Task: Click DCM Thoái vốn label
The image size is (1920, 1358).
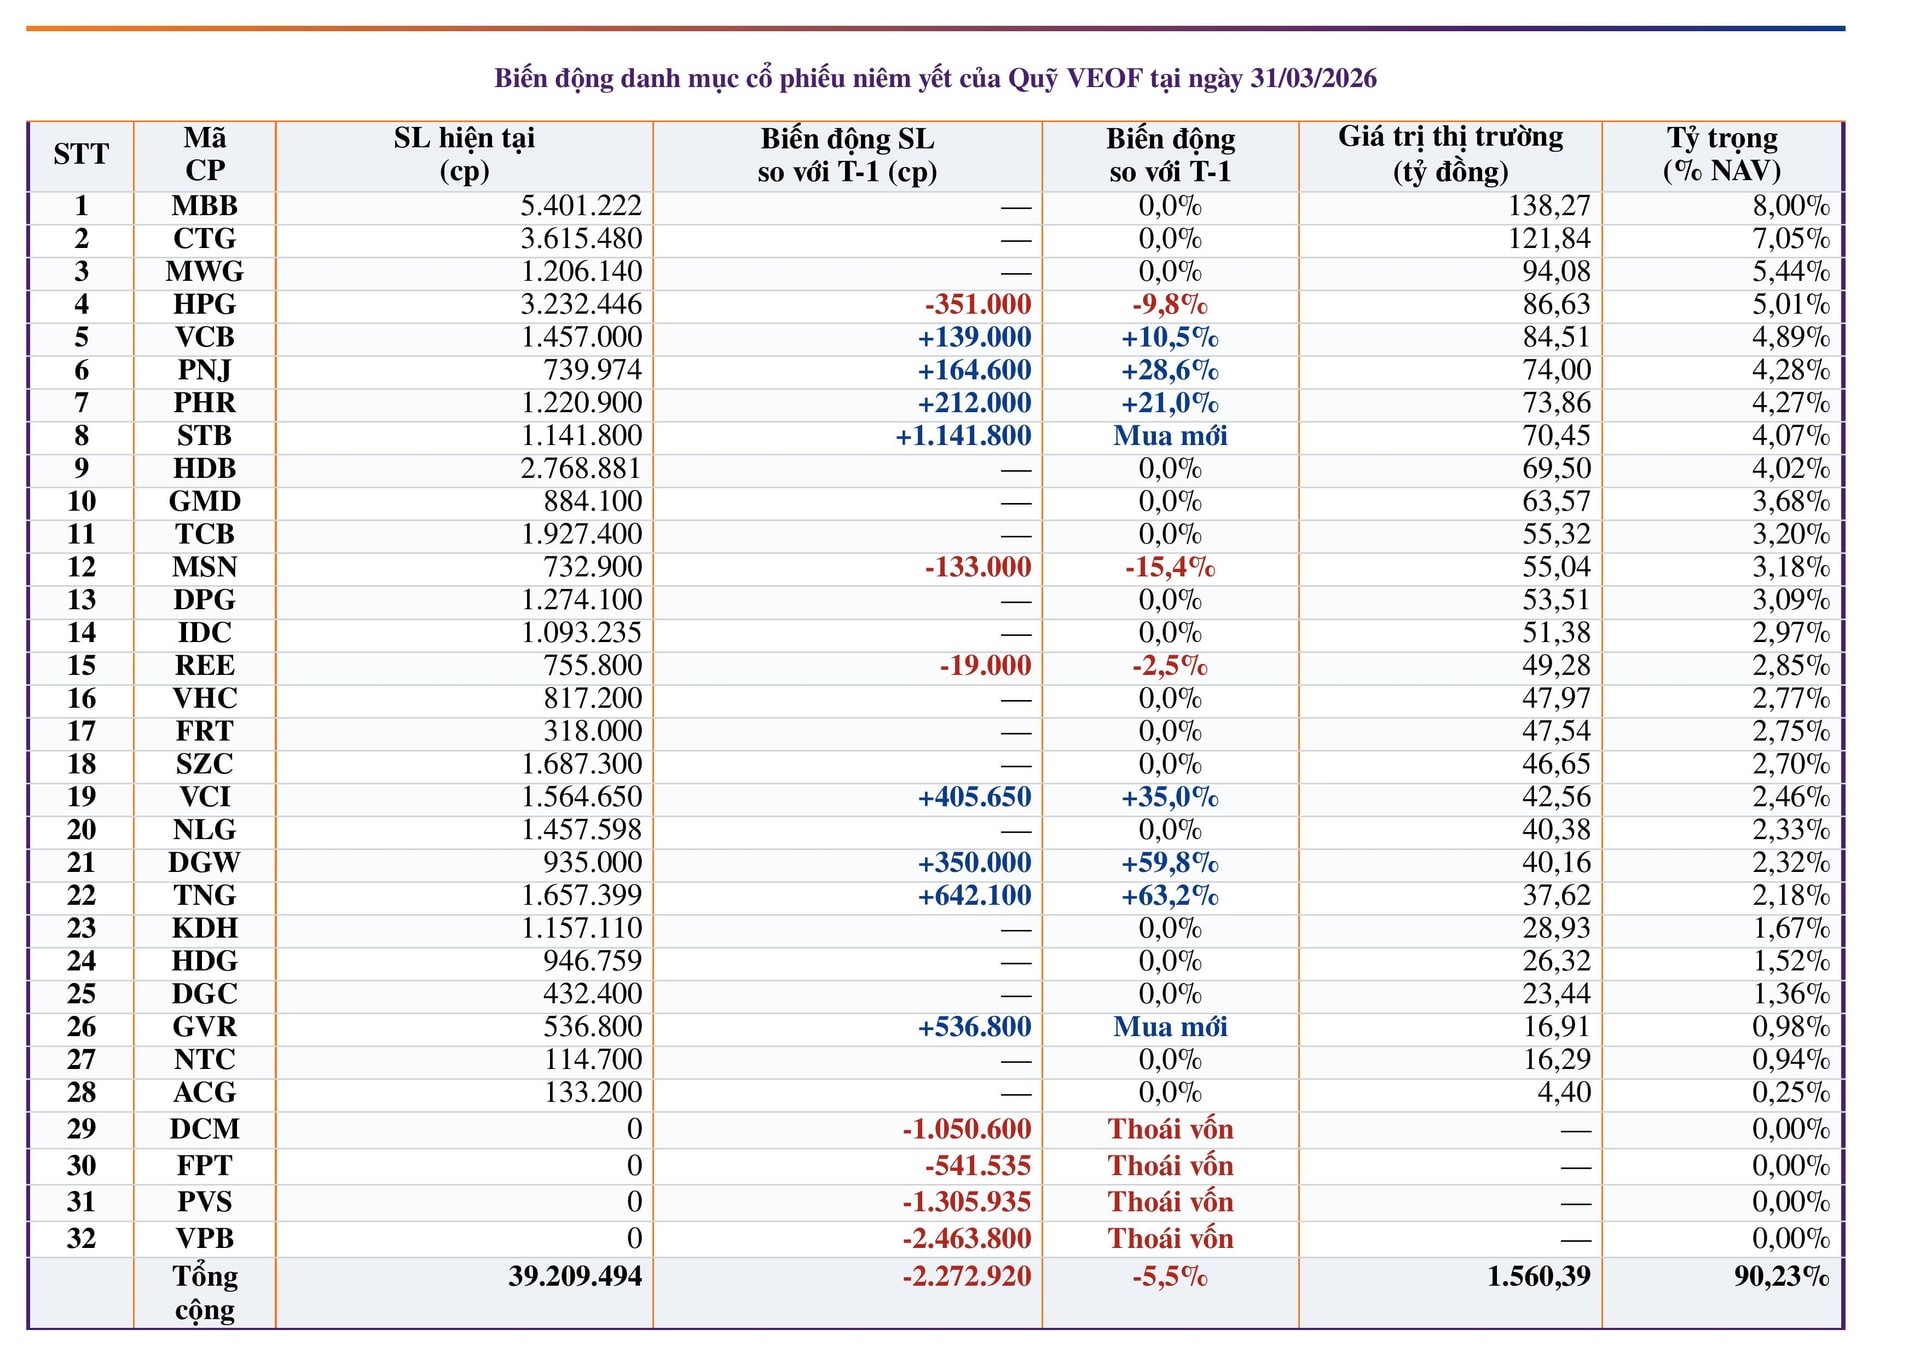Action: coord(1170,1129)
